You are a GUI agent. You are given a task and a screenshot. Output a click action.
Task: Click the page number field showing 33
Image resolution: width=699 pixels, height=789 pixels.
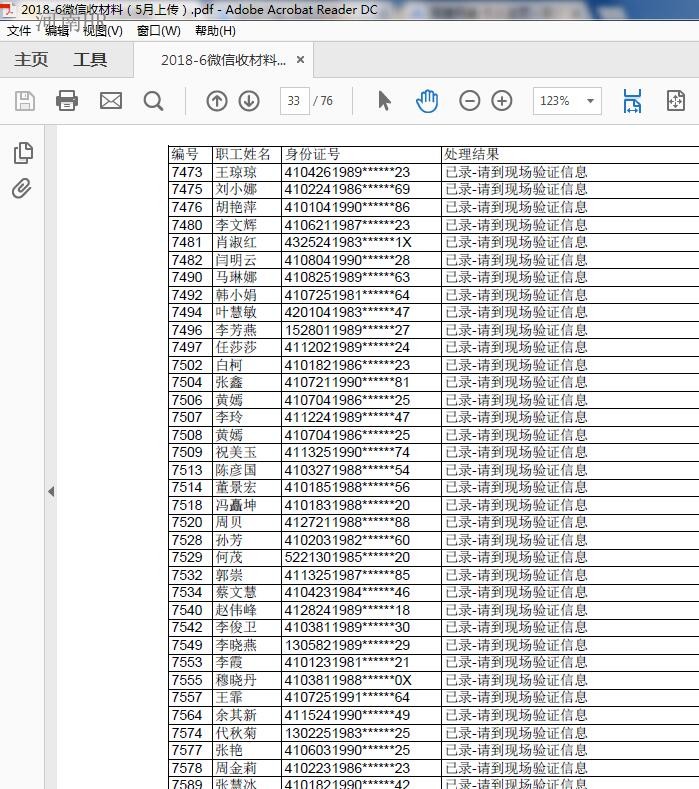coord(294,101)
